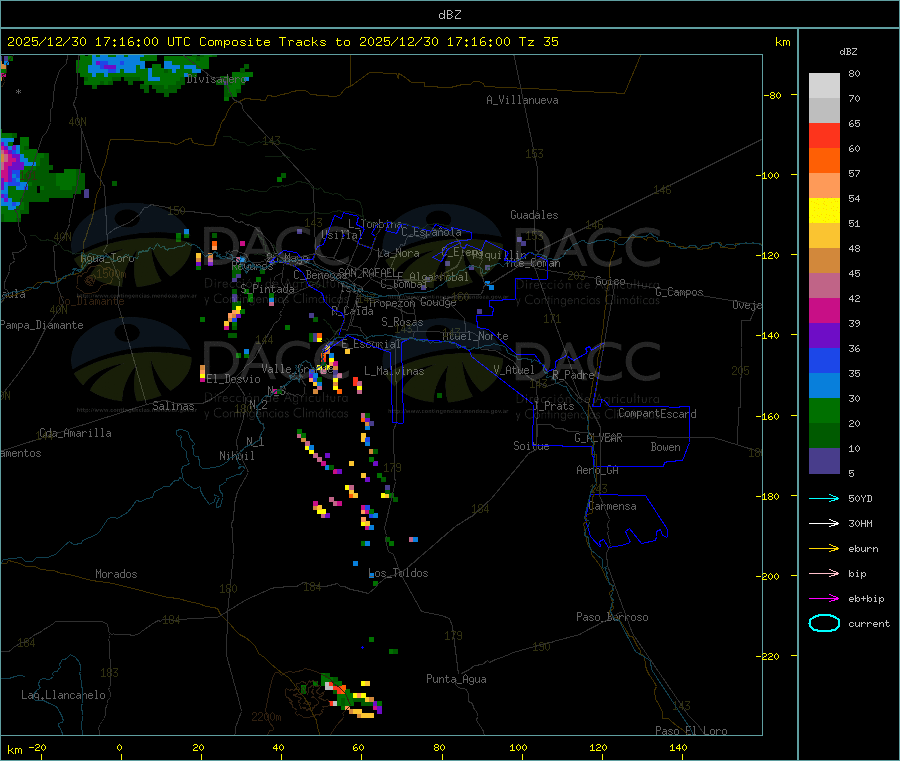900x761 pixels.
Task: Click the Pampa_Diamante map label
Action: pos(41,325)
